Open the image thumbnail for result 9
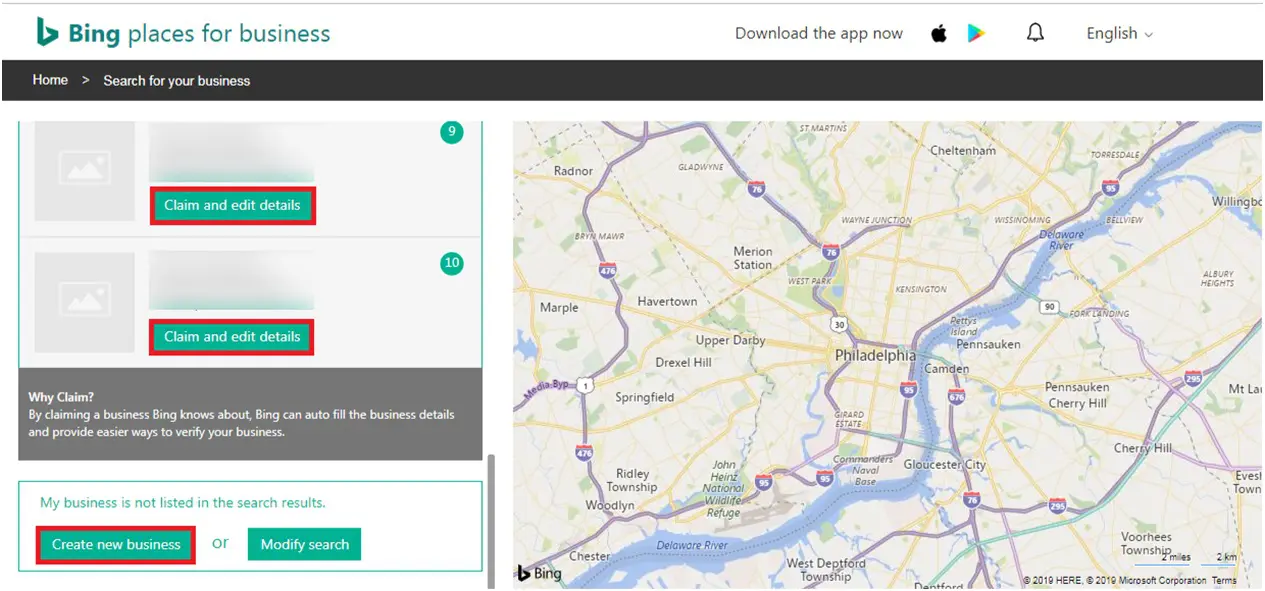The width and height of the screenshot is (1265, 591). (x=85, y=171)
